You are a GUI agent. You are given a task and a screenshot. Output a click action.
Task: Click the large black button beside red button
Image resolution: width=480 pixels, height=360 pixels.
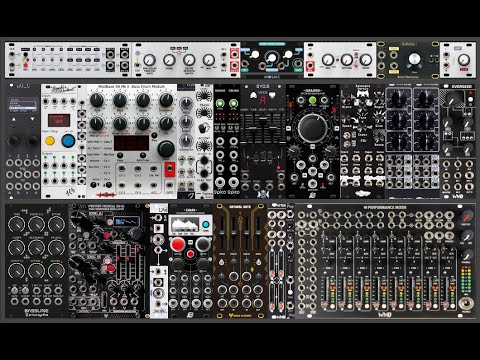[x=203, y=244]
